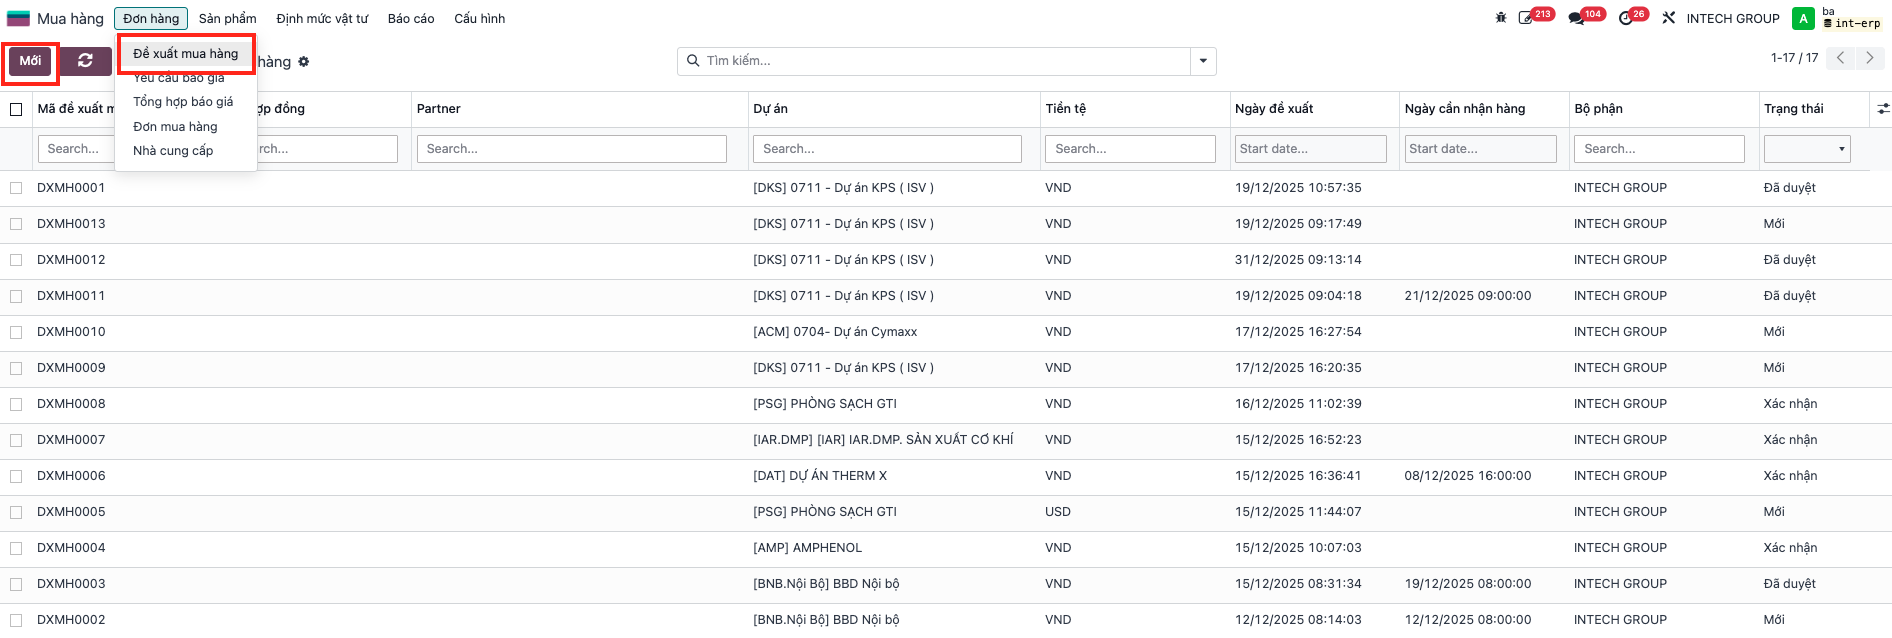The width and height of the screenshot is (1892, 638).
Task: Open the Báo cáo menu
Action: [411, 18]
